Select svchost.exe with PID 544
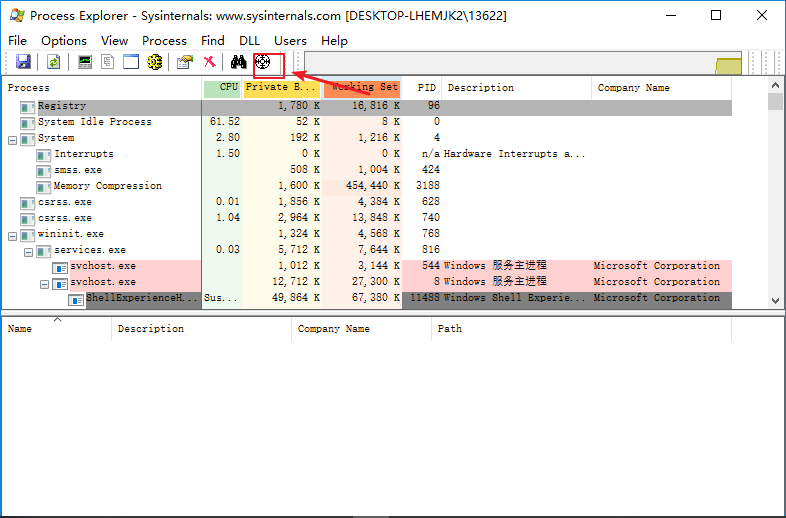786x518 pixels. (367, 266)
